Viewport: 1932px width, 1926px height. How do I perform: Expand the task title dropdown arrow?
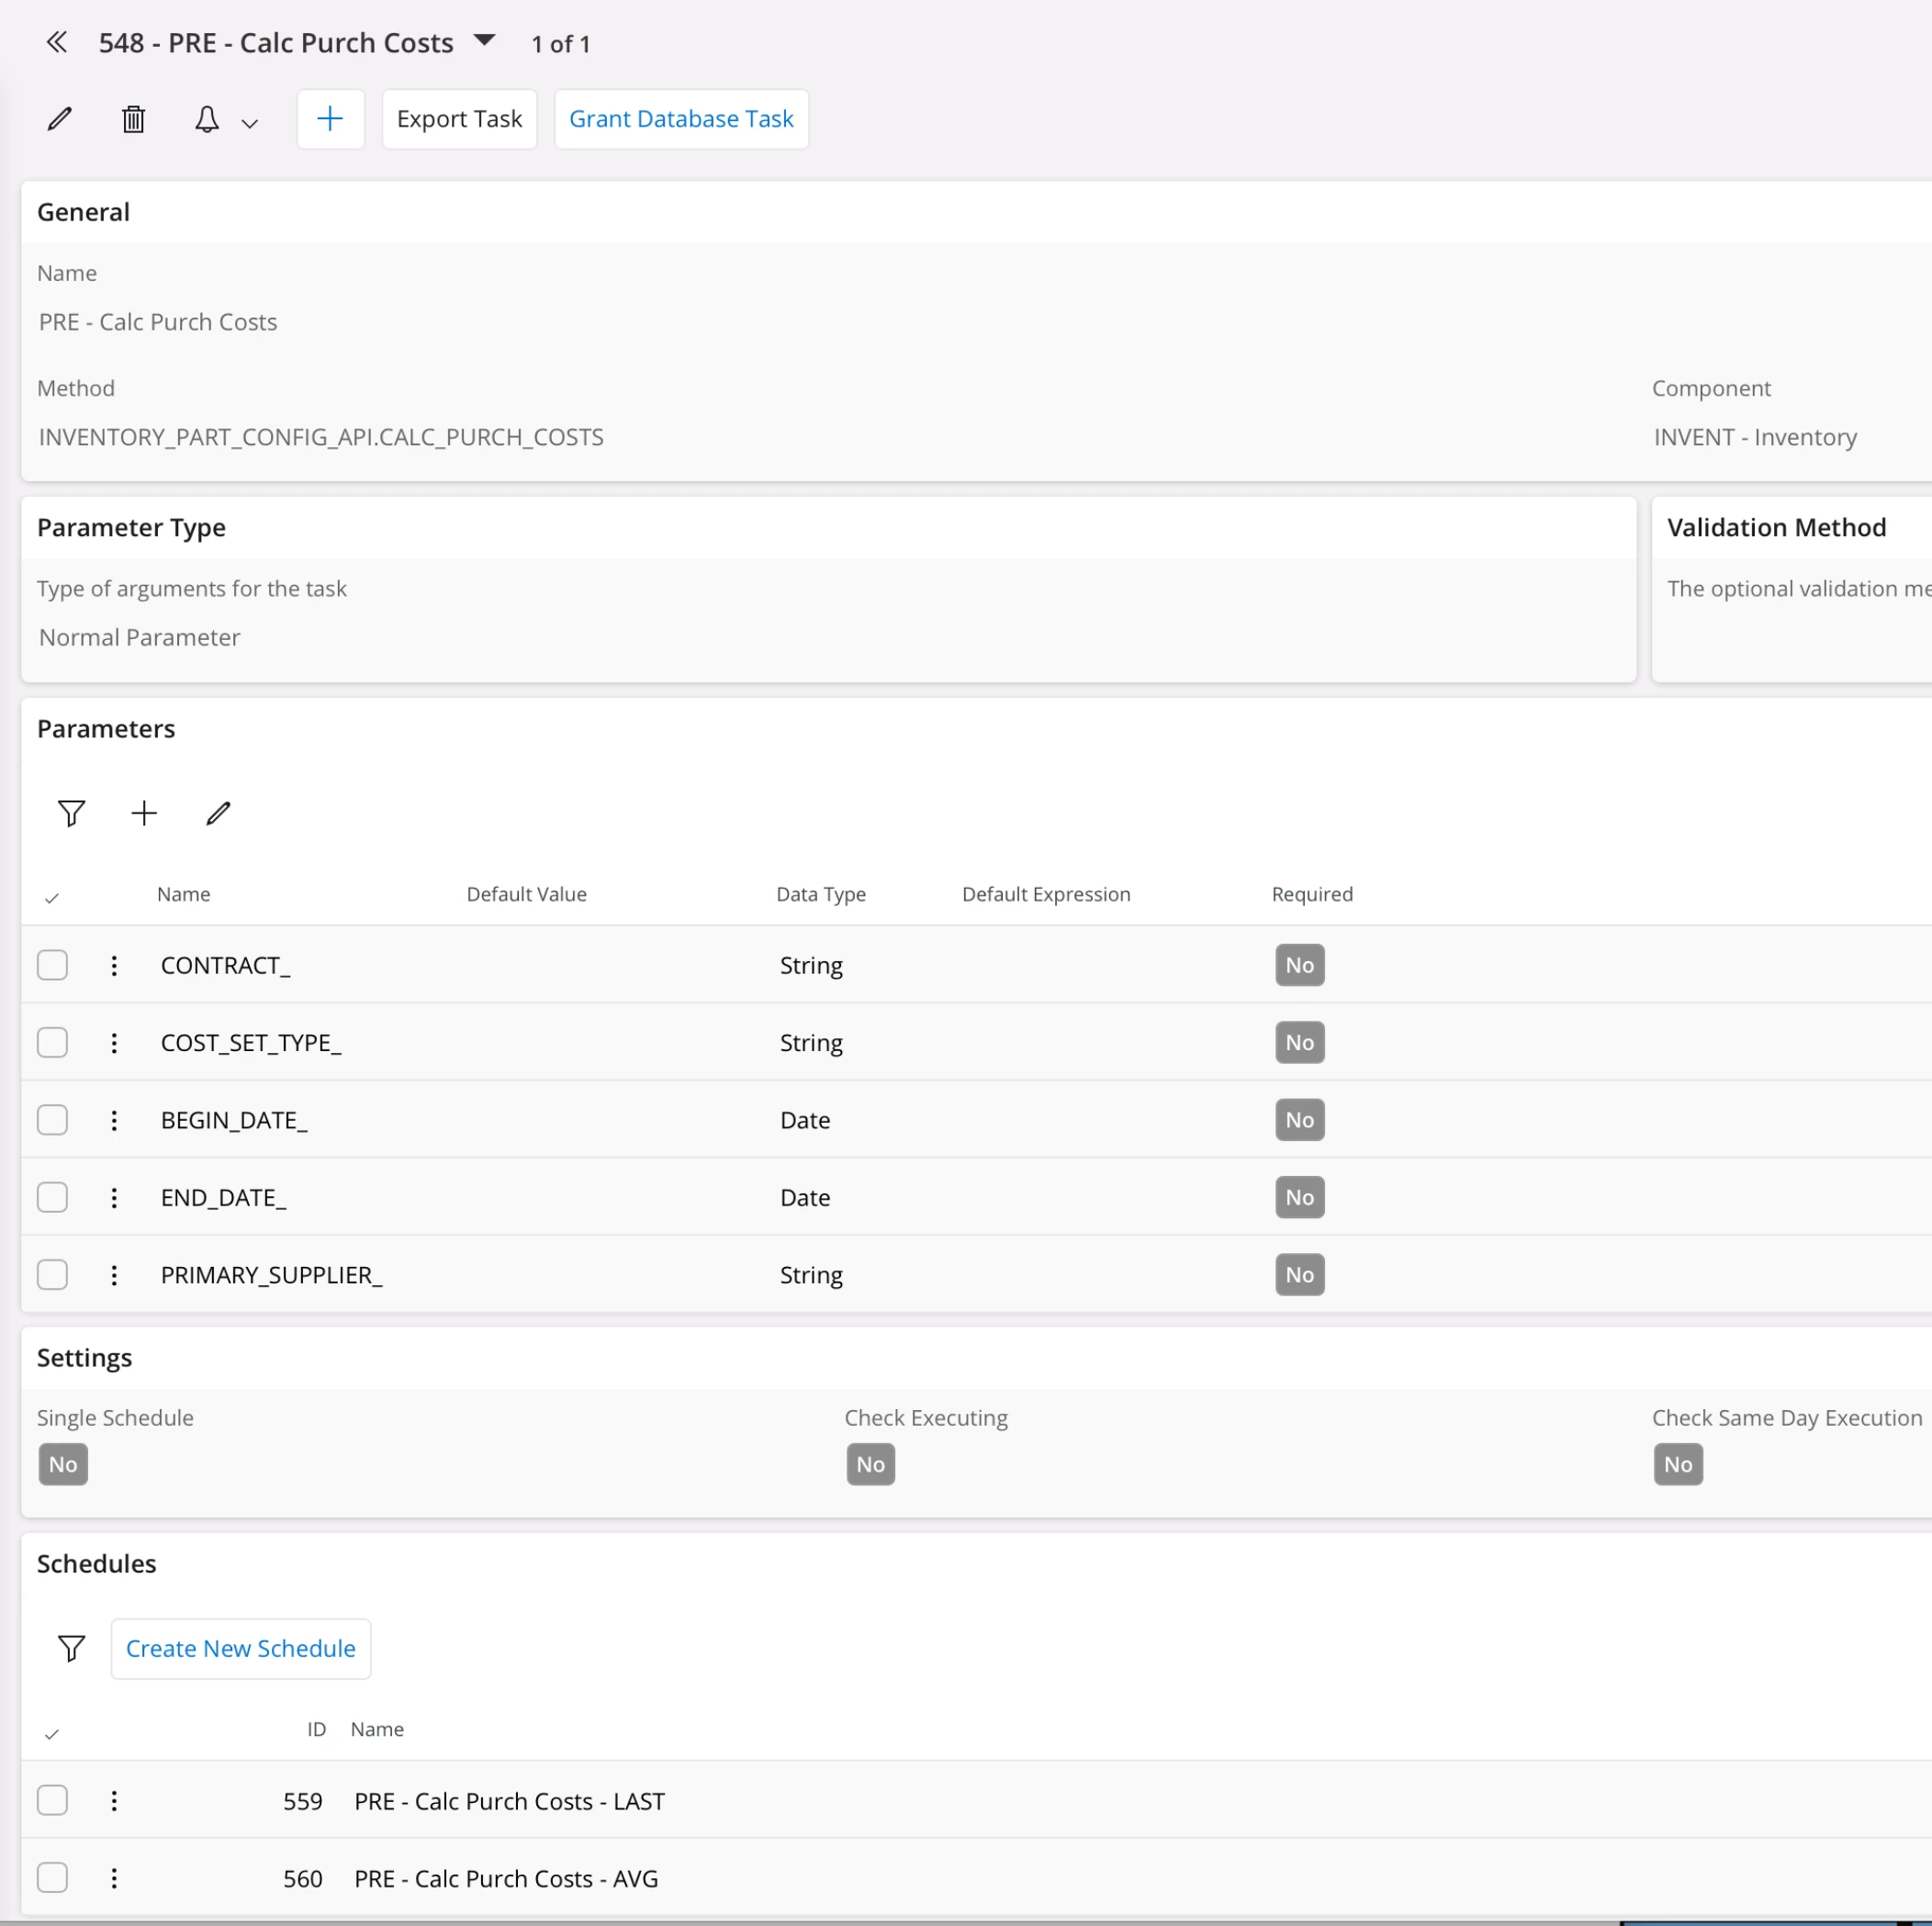tap(484, 41)
